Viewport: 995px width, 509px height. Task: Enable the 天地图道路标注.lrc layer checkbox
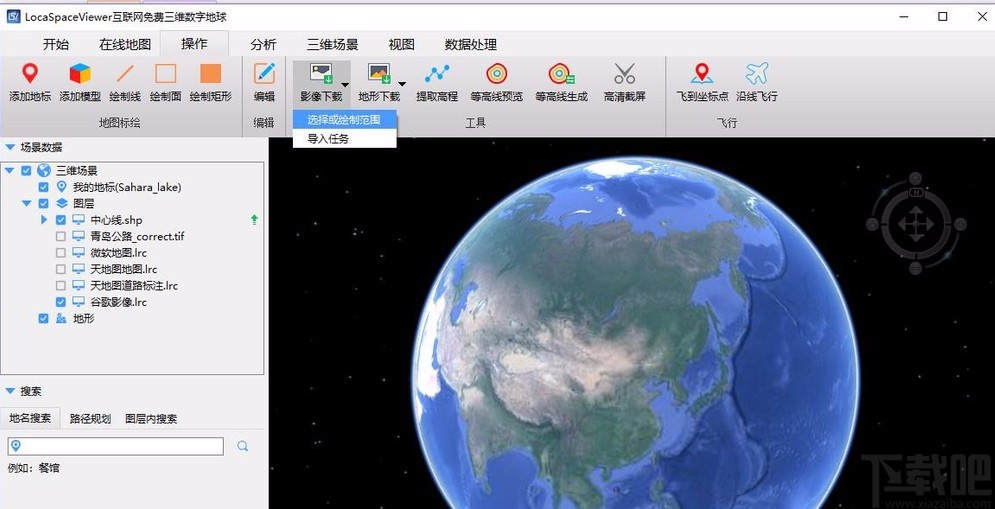60,286
